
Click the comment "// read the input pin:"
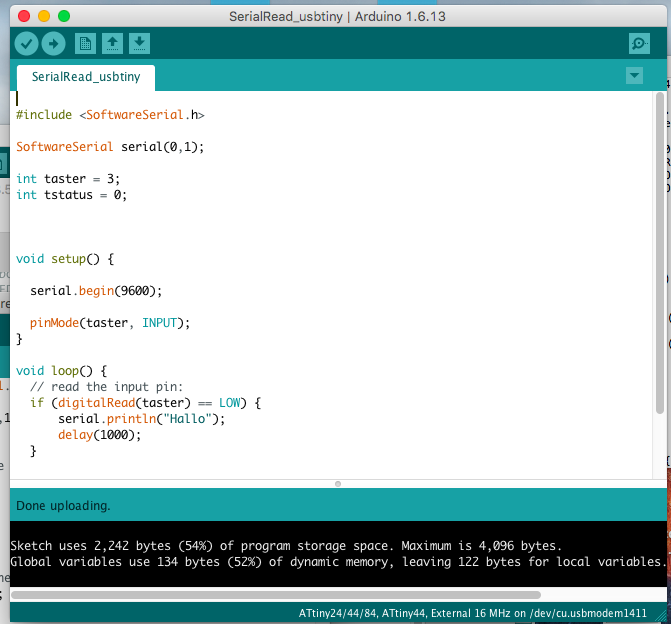[x=107, y=387]
